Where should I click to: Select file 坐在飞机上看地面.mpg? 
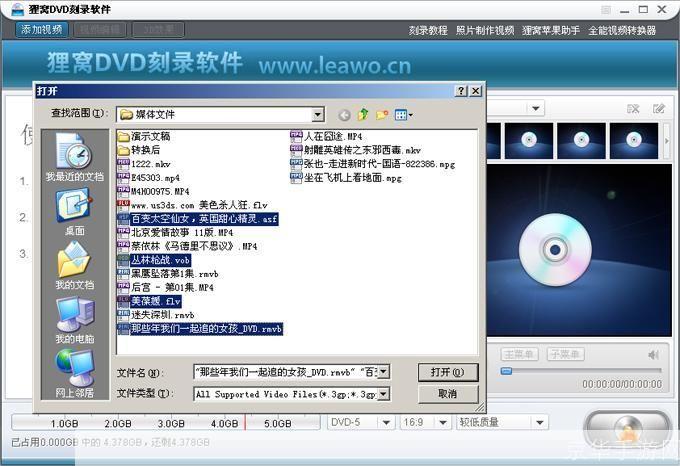coord(346,178)
